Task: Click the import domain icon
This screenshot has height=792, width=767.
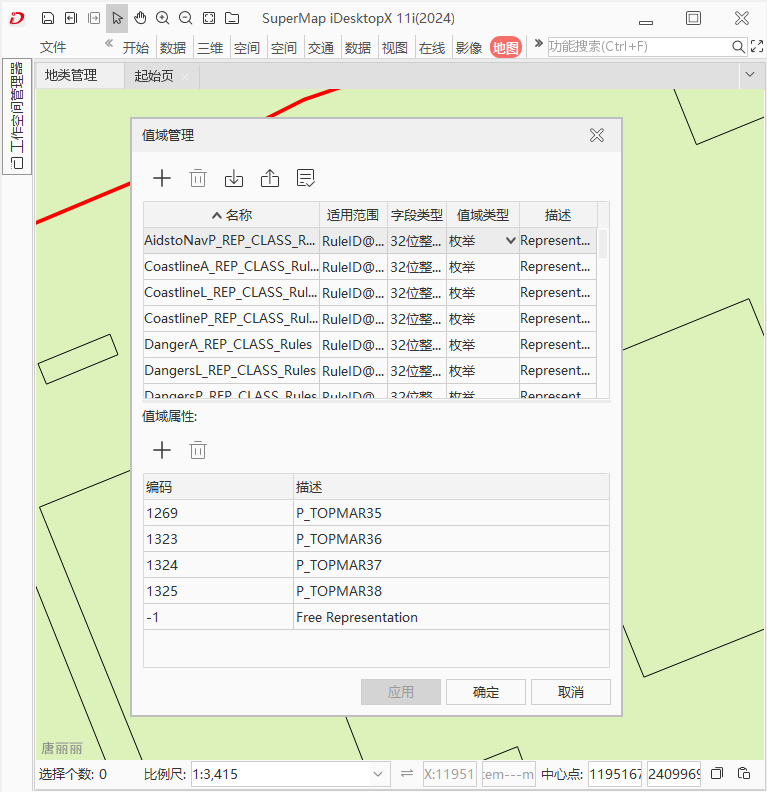Action: point(234,178)
